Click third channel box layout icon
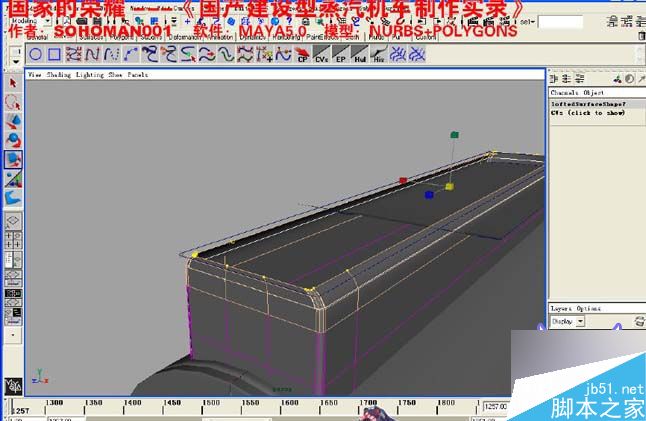This screenshot has height=421, width=646. pos(580,78)
